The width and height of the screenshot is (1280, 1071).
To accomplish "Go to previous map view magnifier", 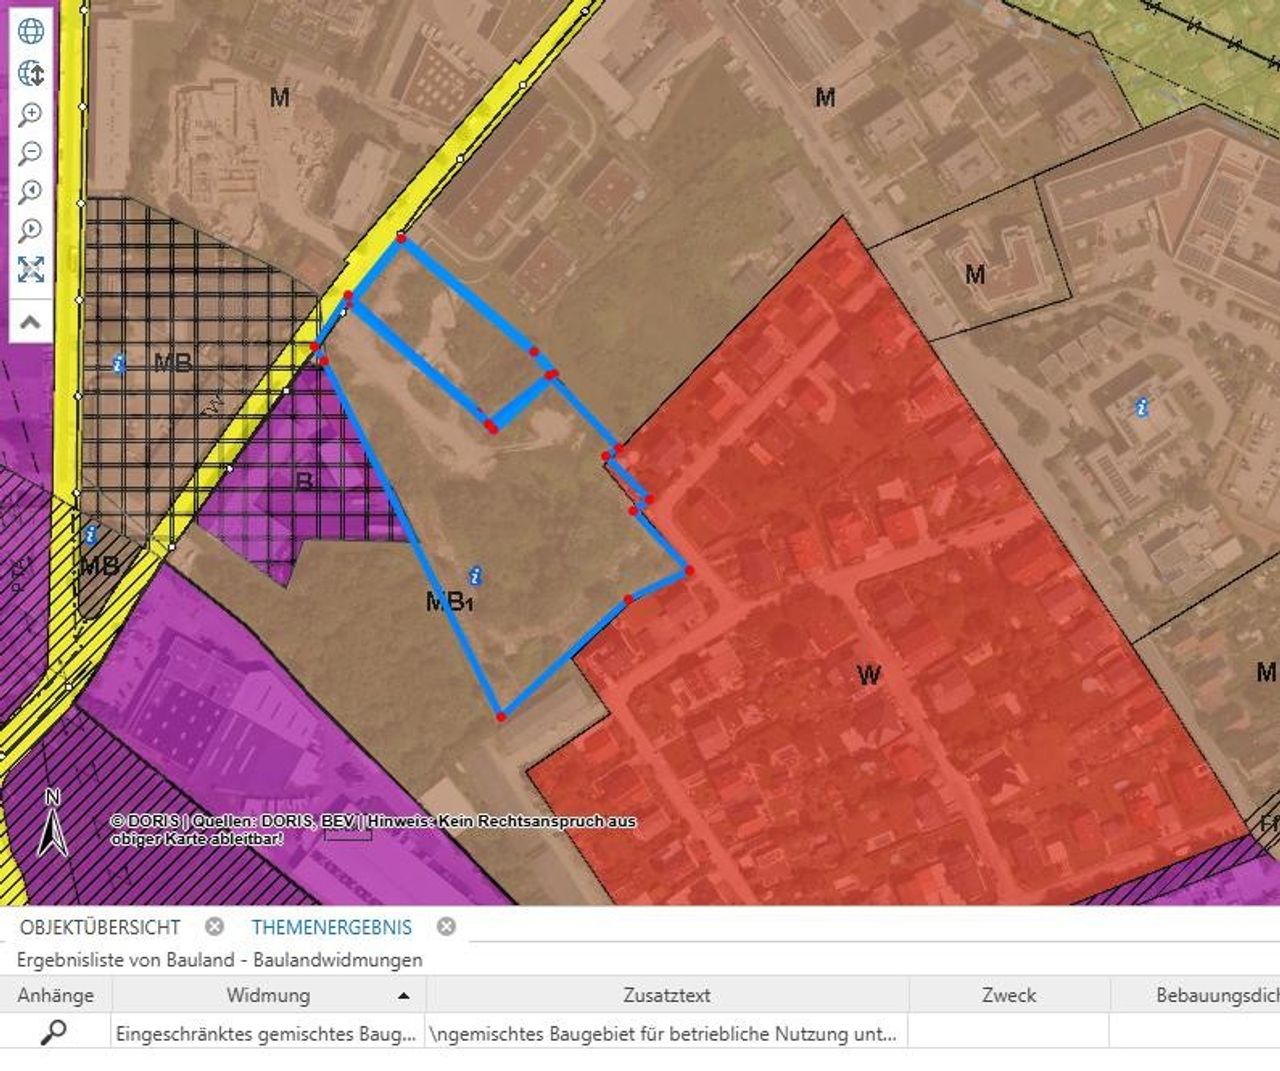I will pos(31,192).
